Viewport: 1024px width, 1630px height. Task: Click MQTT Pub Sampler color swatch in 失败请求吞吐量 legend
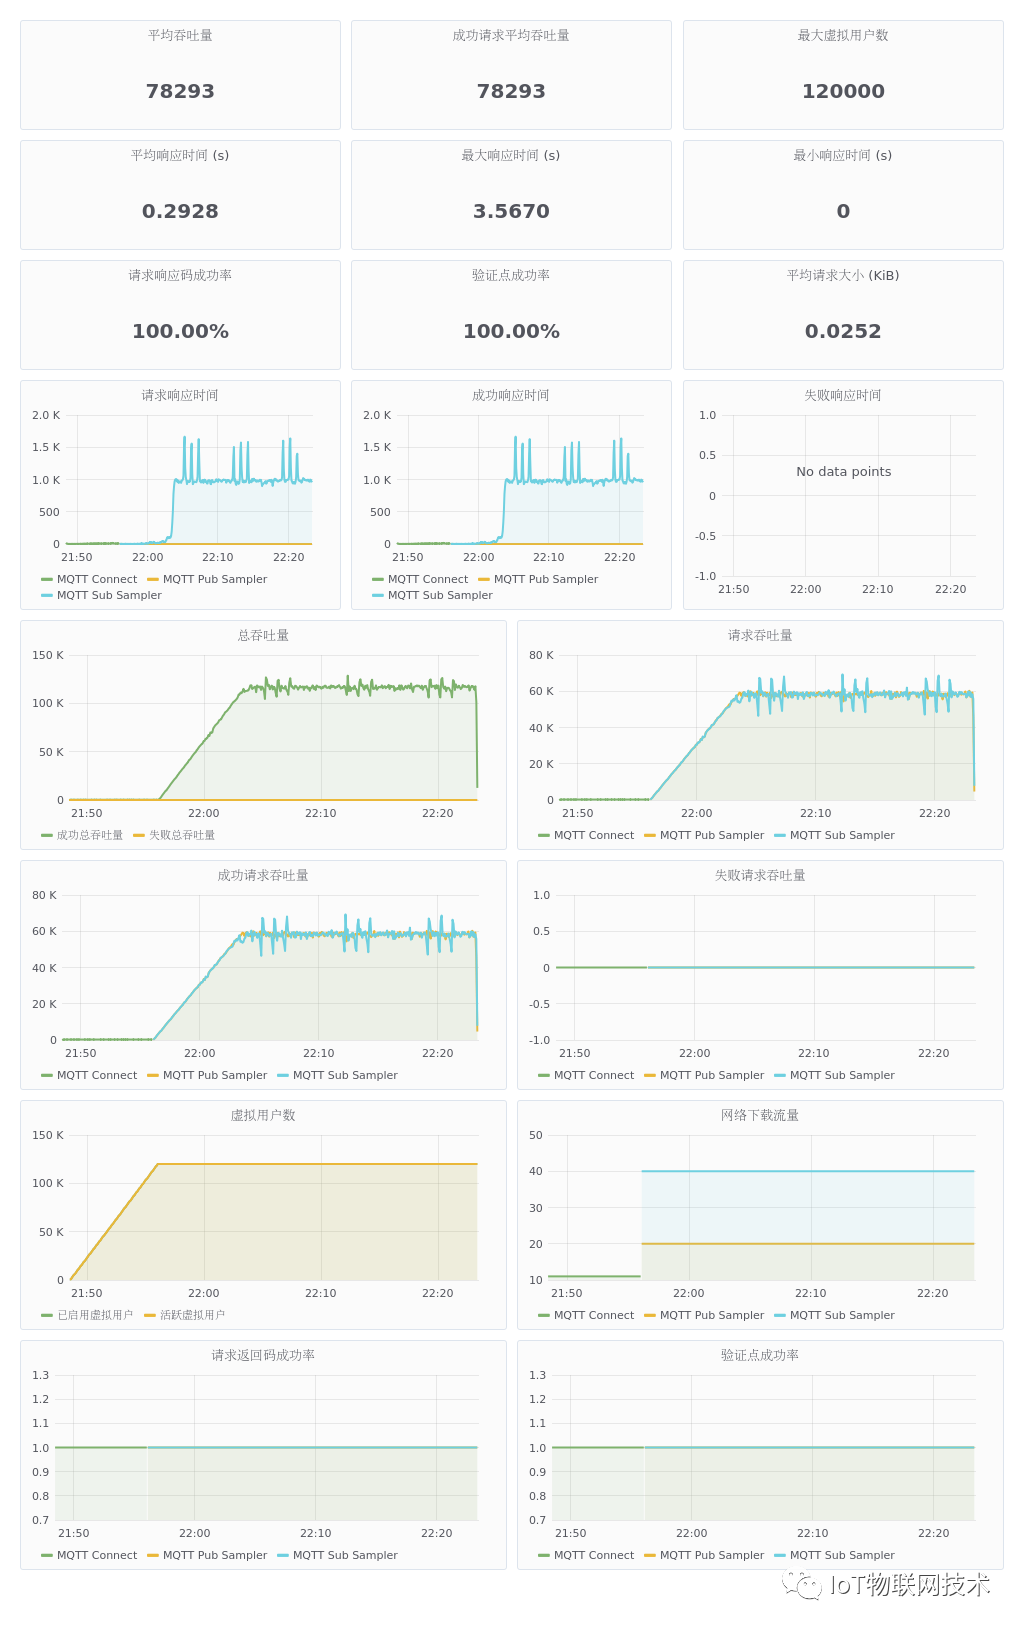(x=650, y=1076)
